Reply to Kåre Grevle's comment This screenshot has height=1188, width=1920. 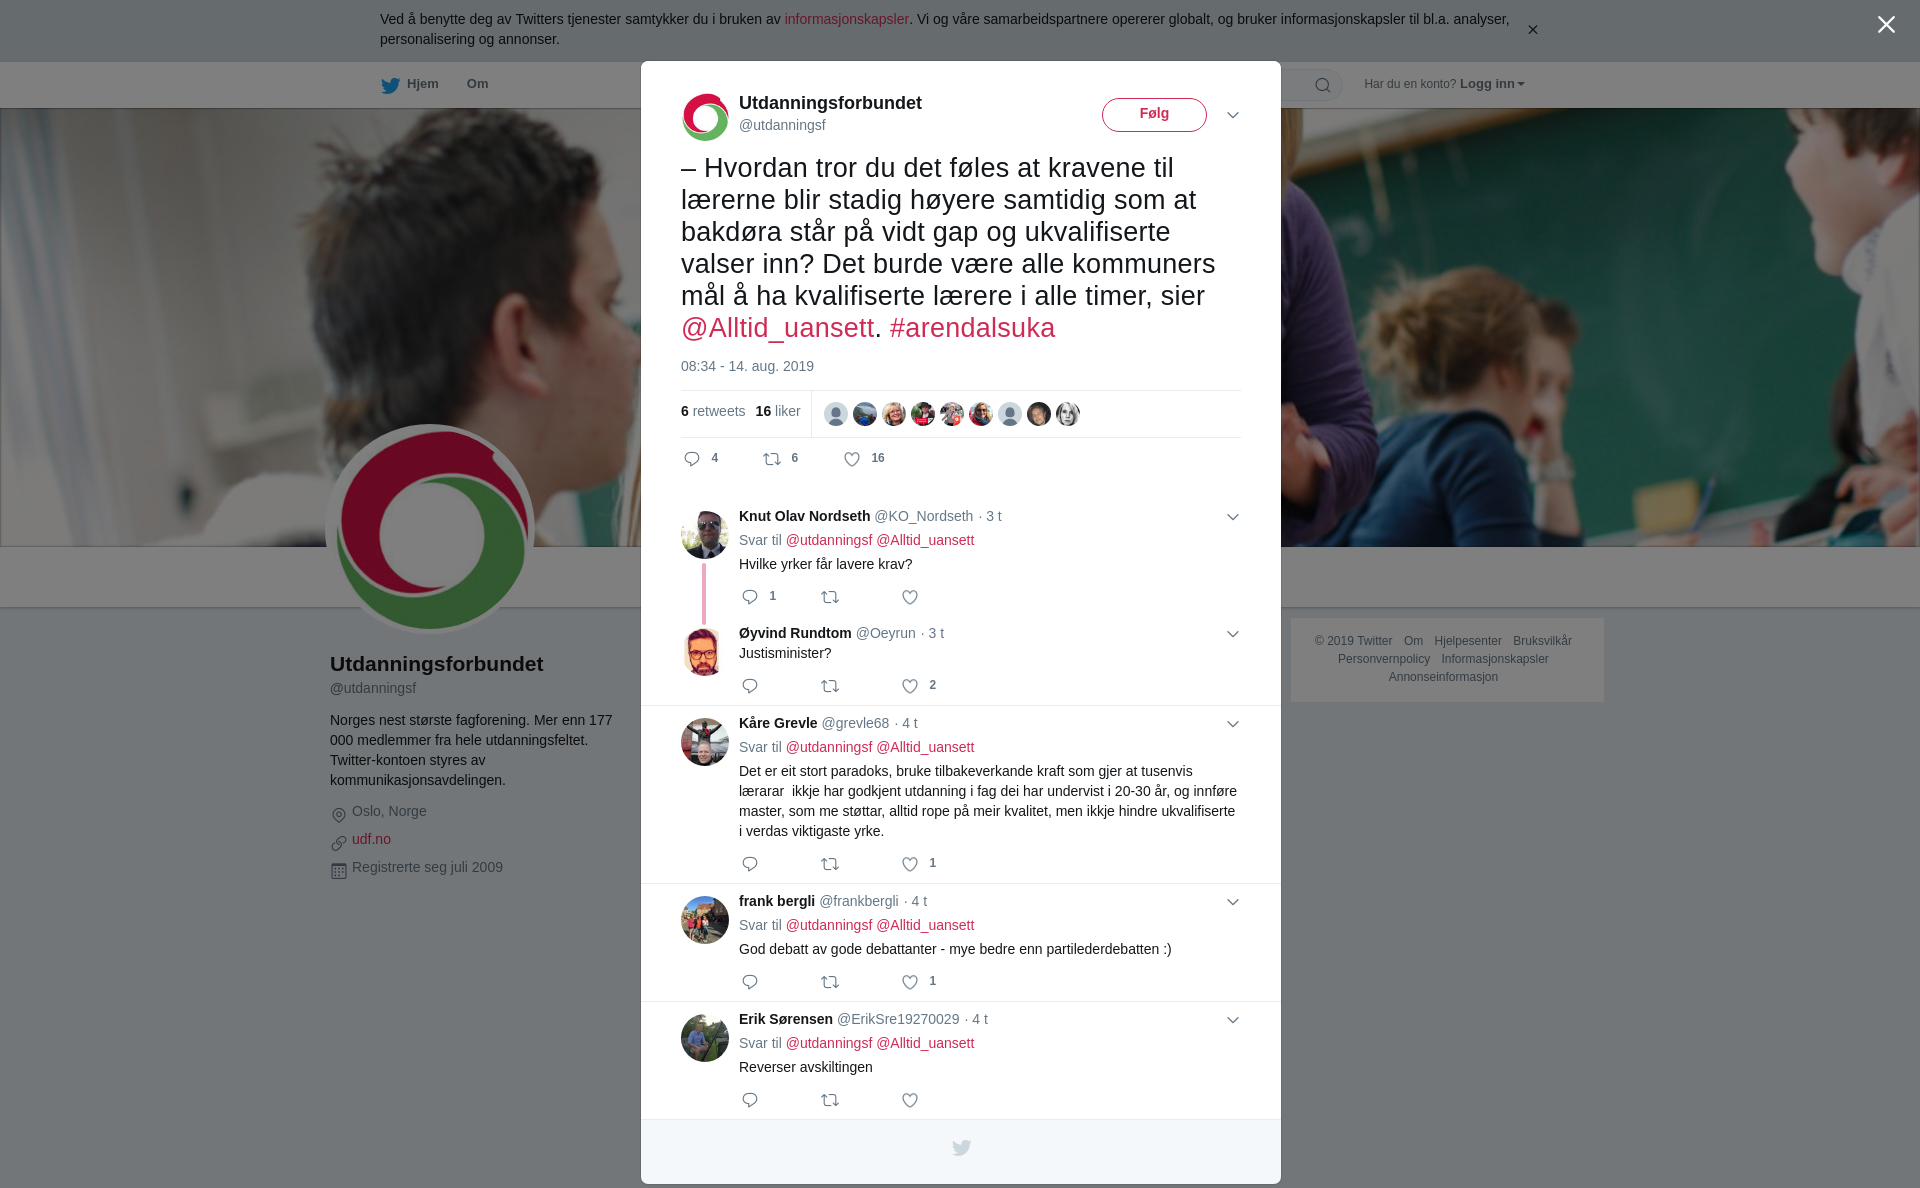click(750, 864)
